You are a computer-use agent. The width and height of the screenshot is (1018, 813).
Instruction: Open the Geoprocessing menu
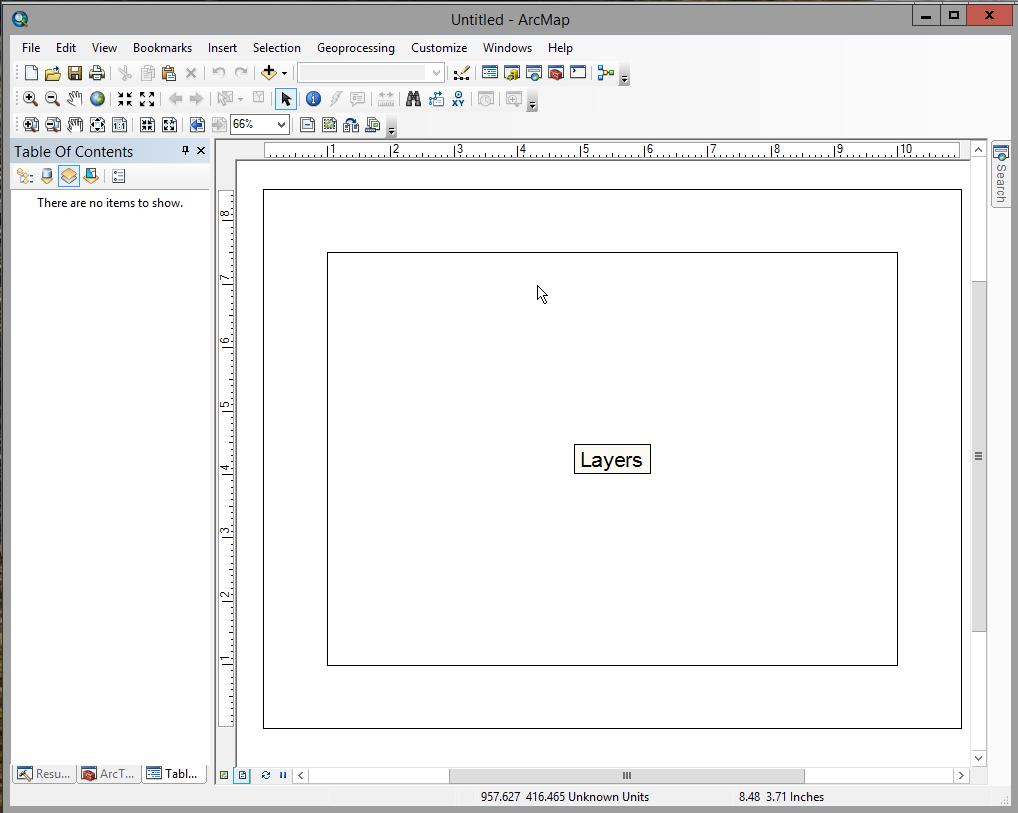coord(356,48)
